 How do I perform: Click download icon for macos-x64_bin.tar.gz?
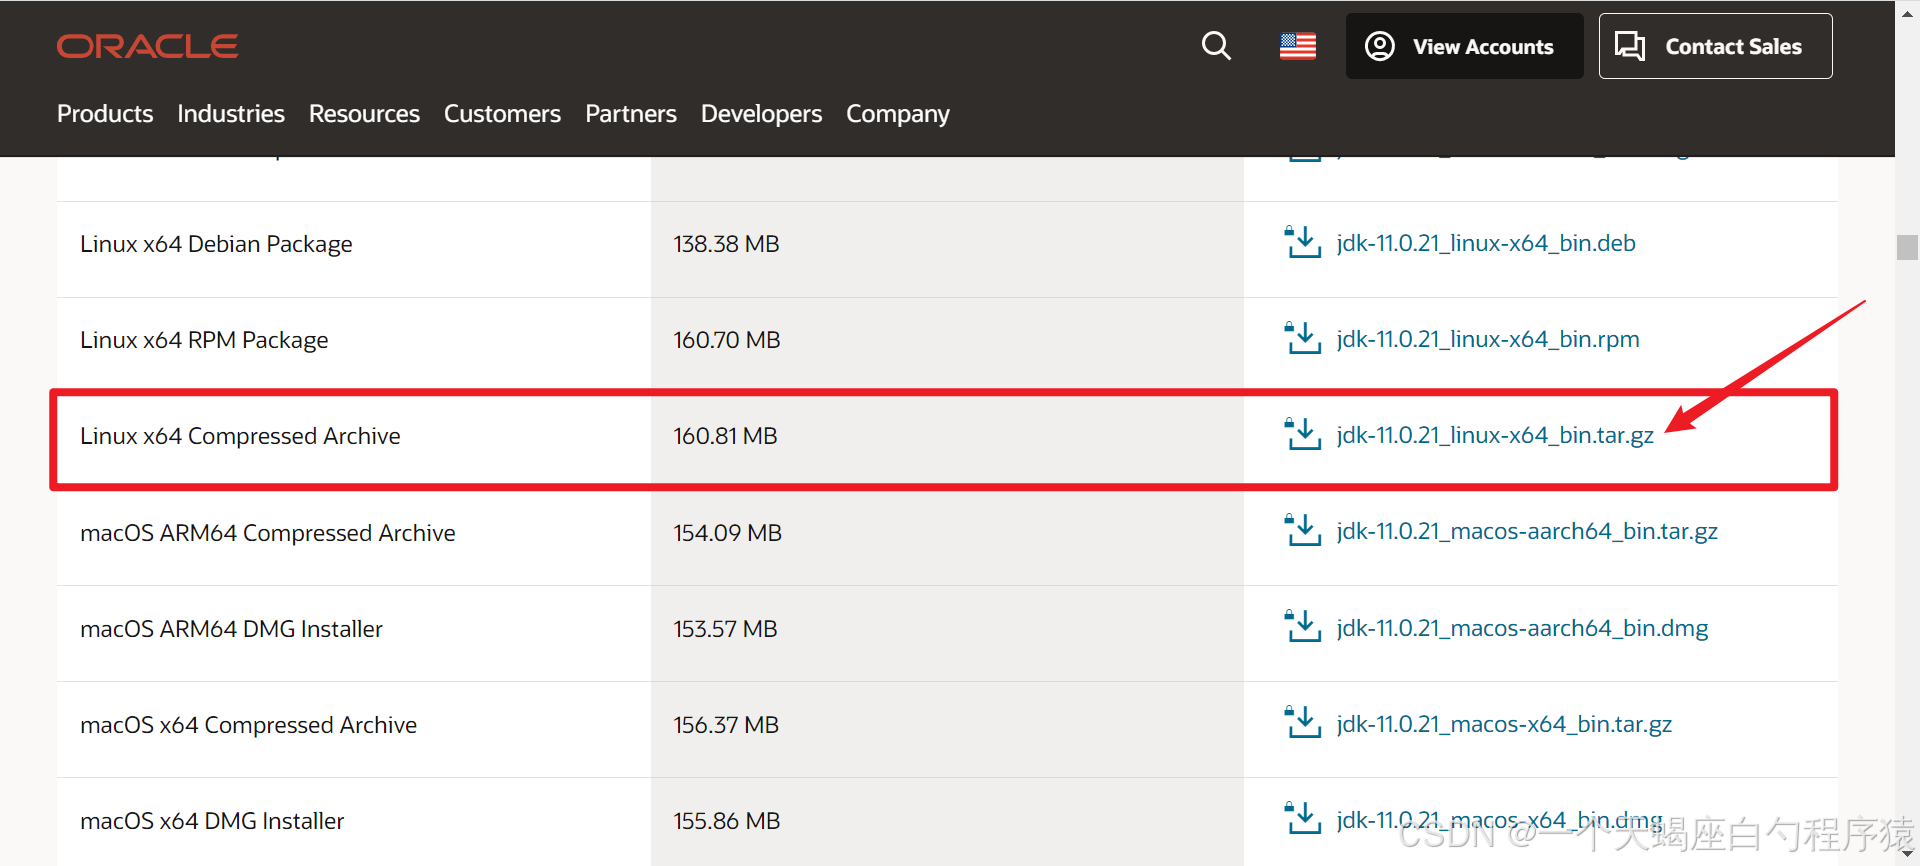point(1303,724)
